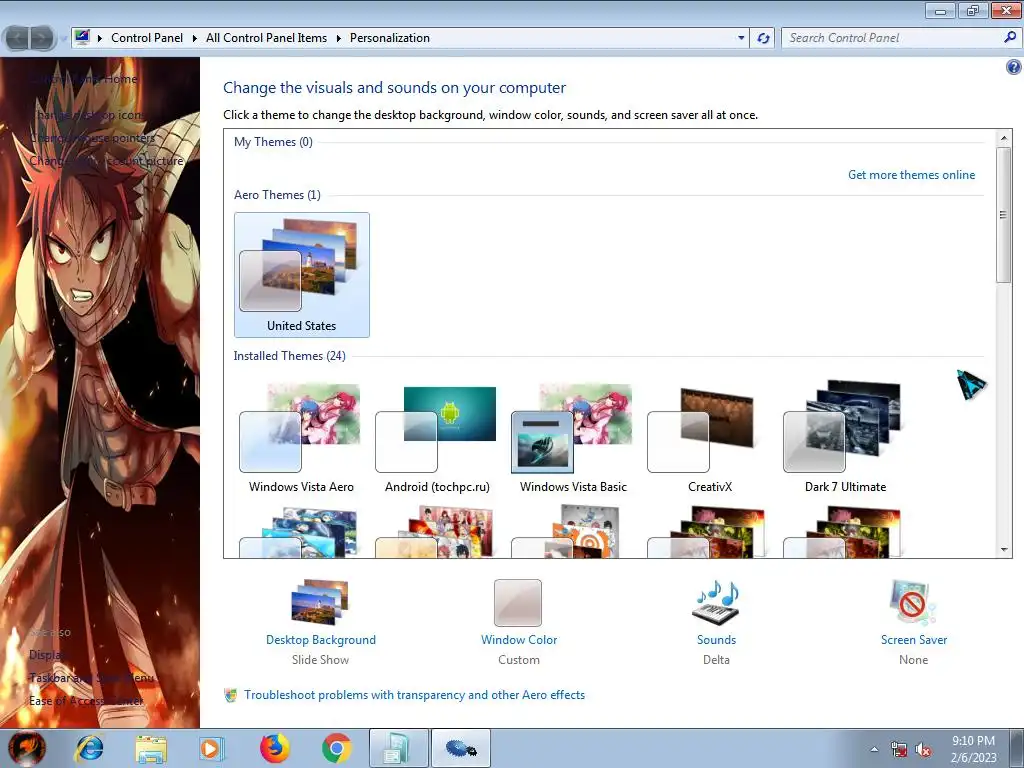1024x768 pixels.
Task: Click the Window Color link text
Action: 519,640
